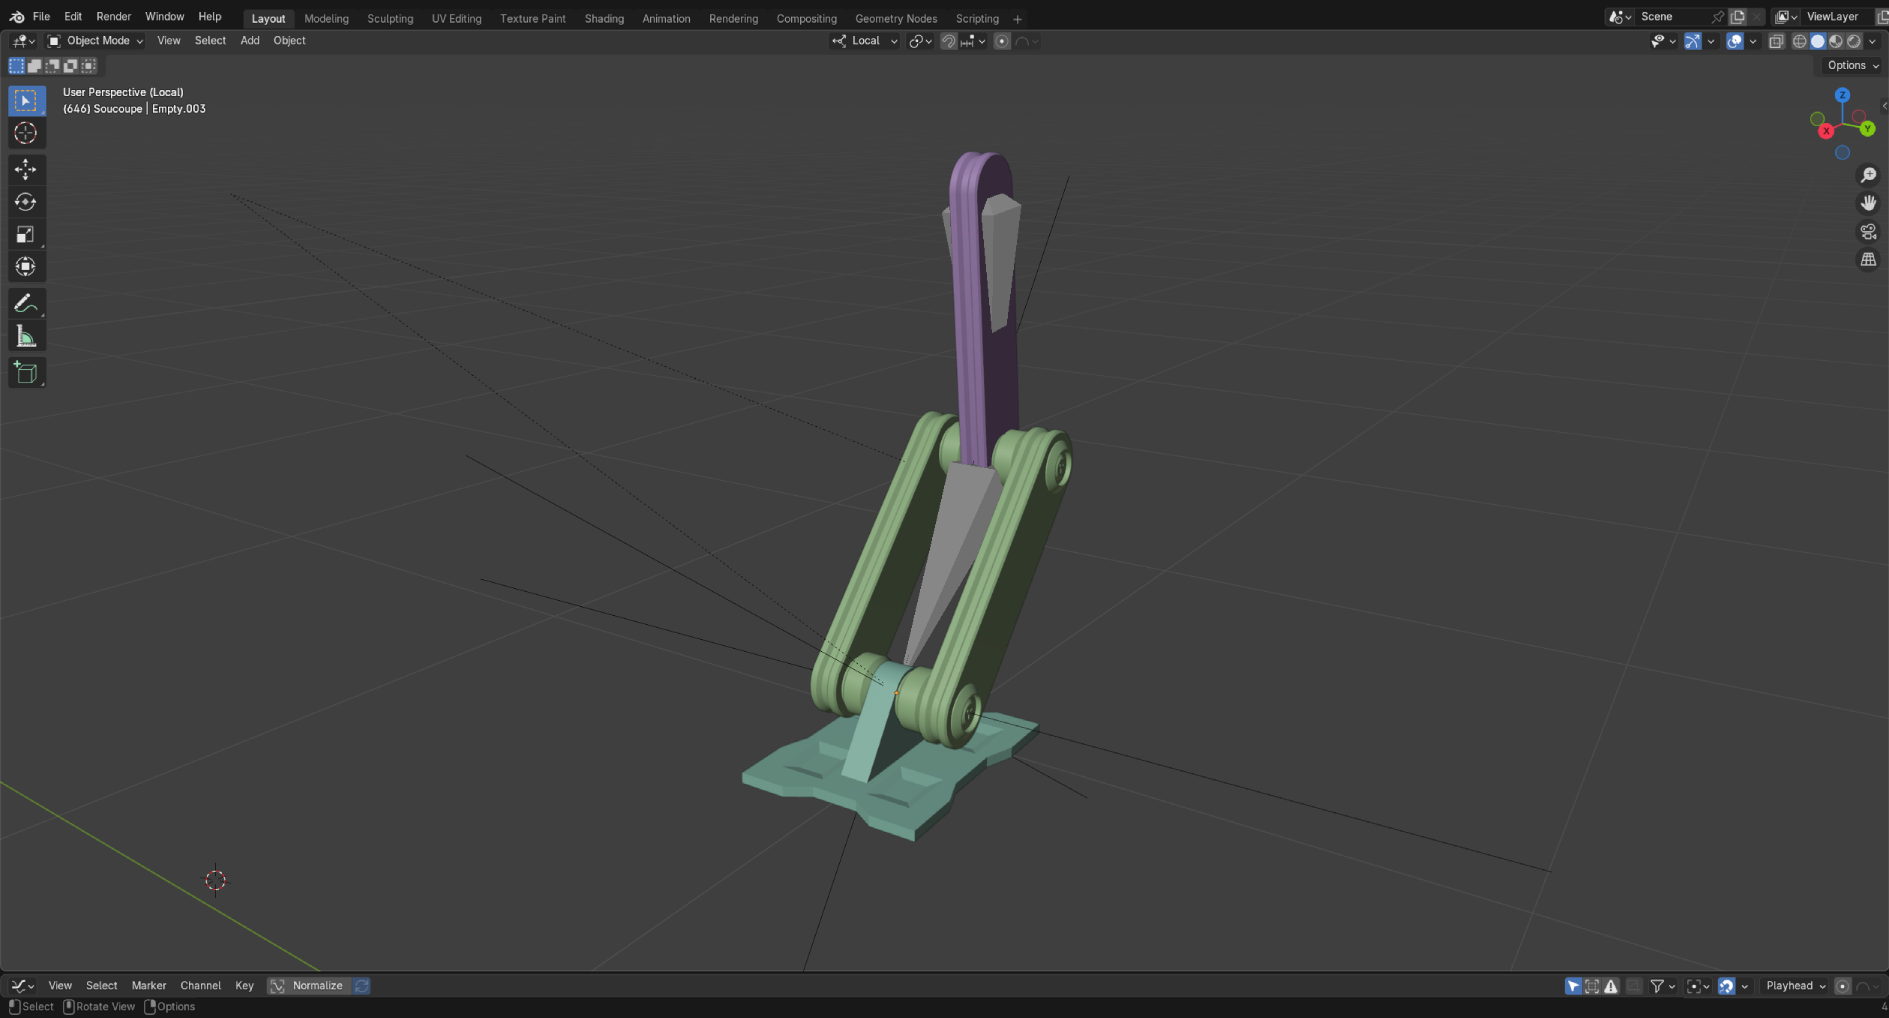Open the Options popover in viewport
The image size is (1889, 1018).
[1852, 65]
